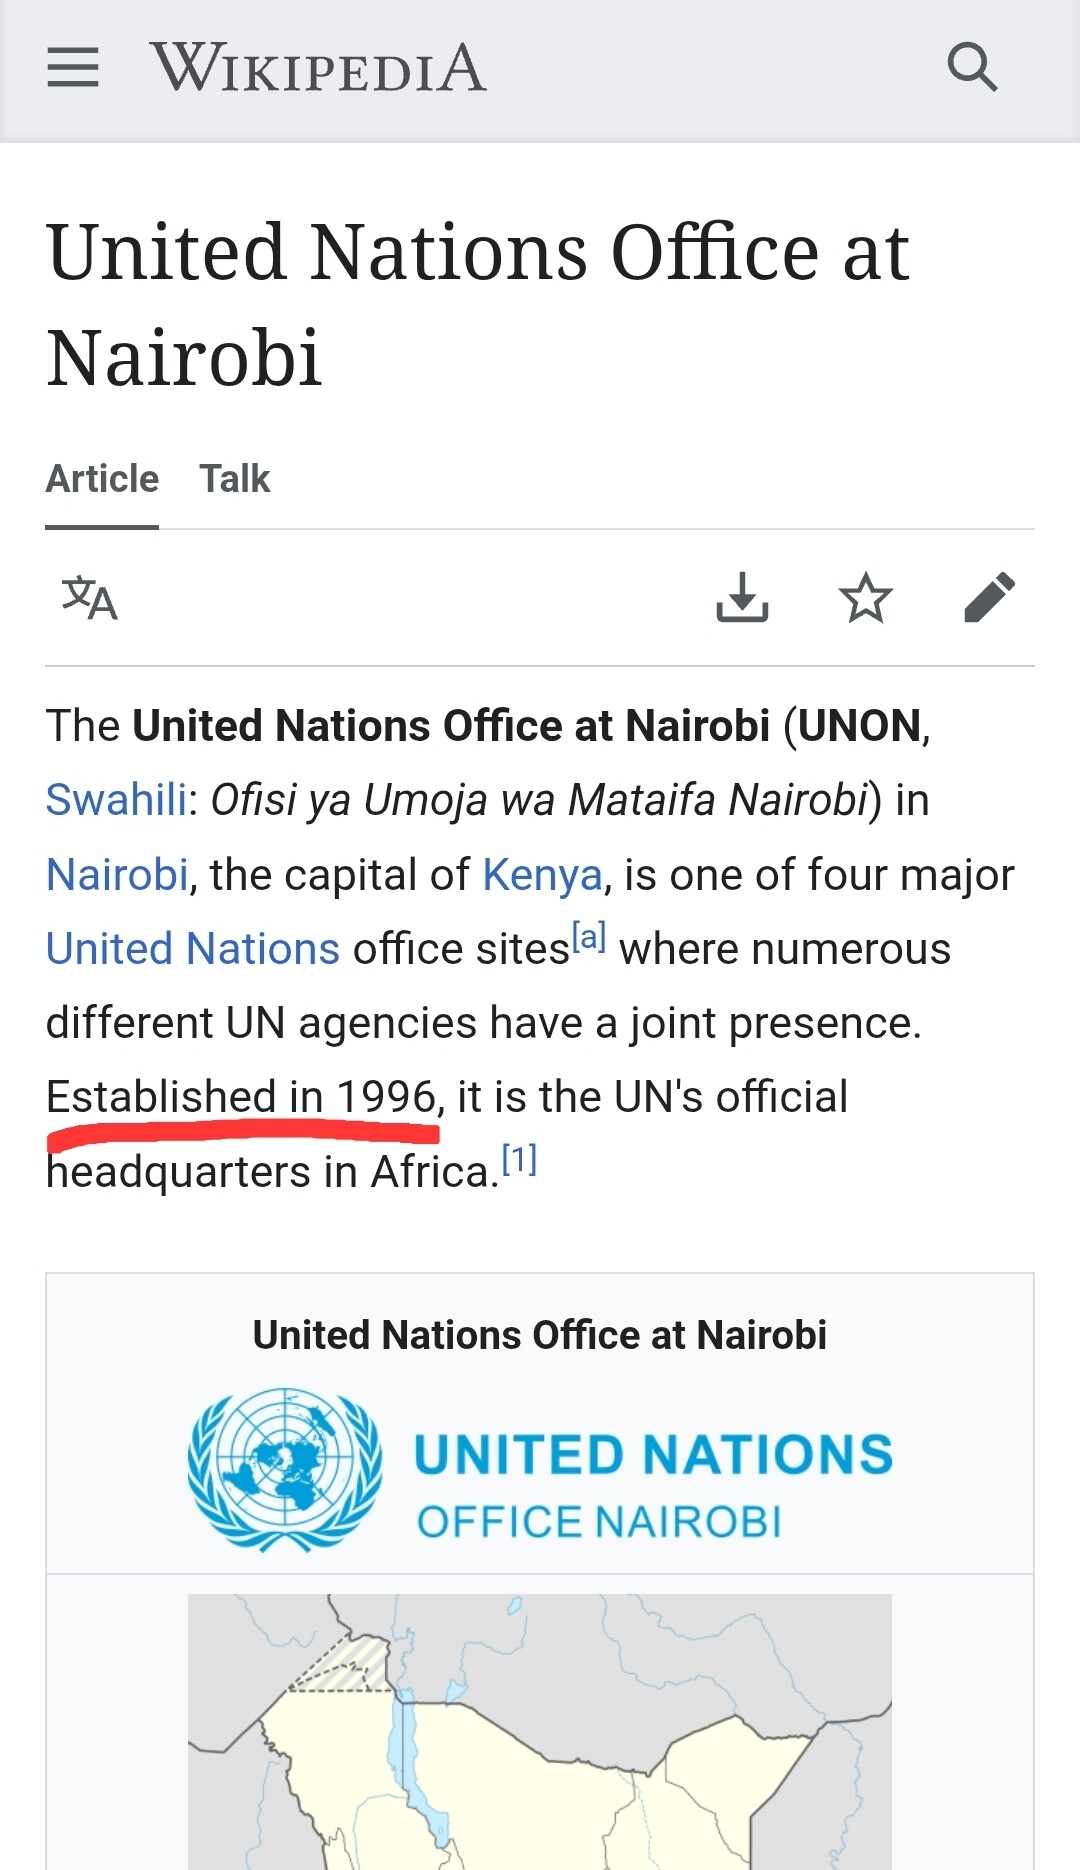
Task: Download the article via download icon
Action: pyautogui.click(x=742, y=598)
